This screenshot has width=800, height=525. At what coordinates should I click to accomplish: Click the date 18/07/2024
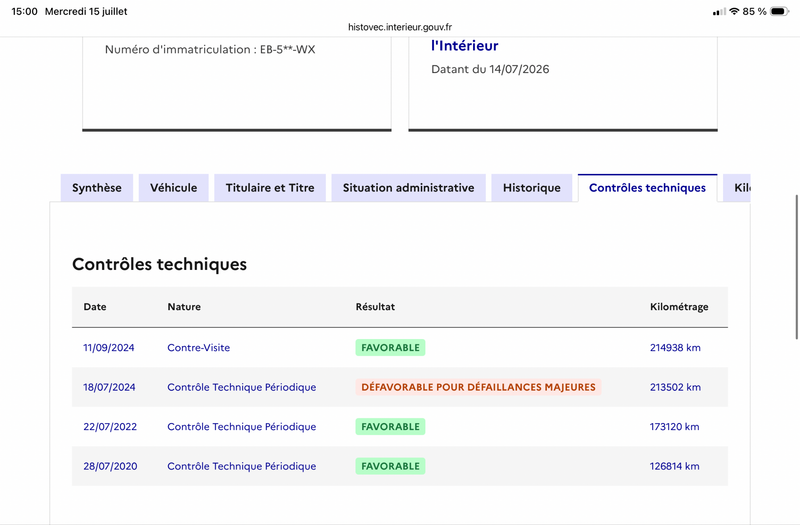click(109, 387)
